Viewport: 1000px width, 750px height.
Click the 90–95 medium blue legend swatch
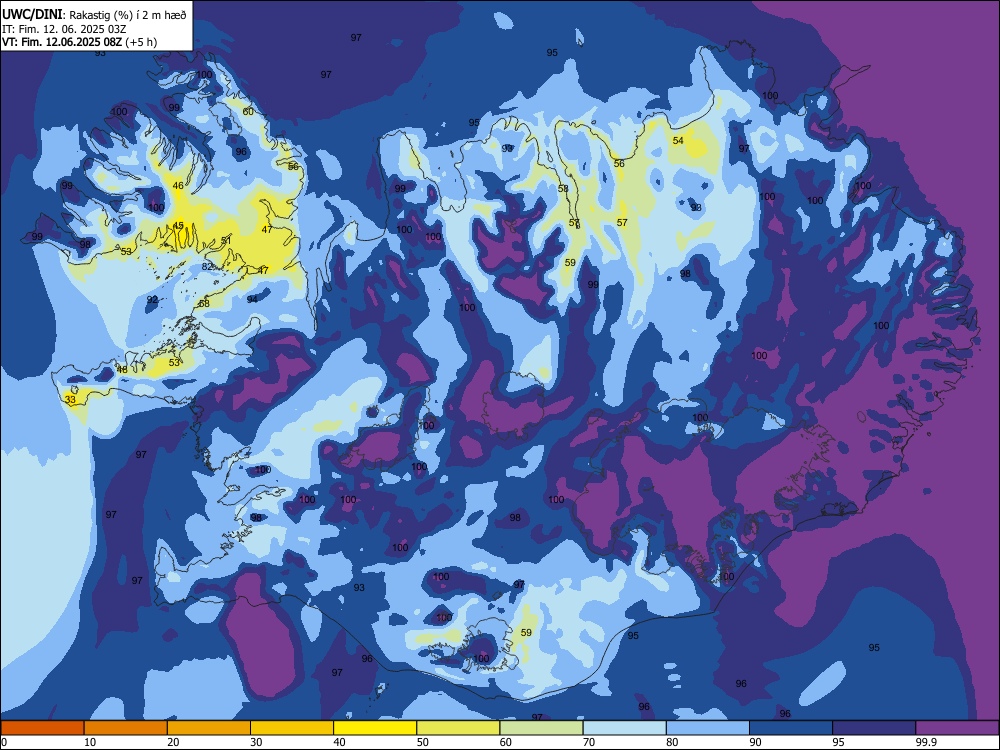click(791, 728)
